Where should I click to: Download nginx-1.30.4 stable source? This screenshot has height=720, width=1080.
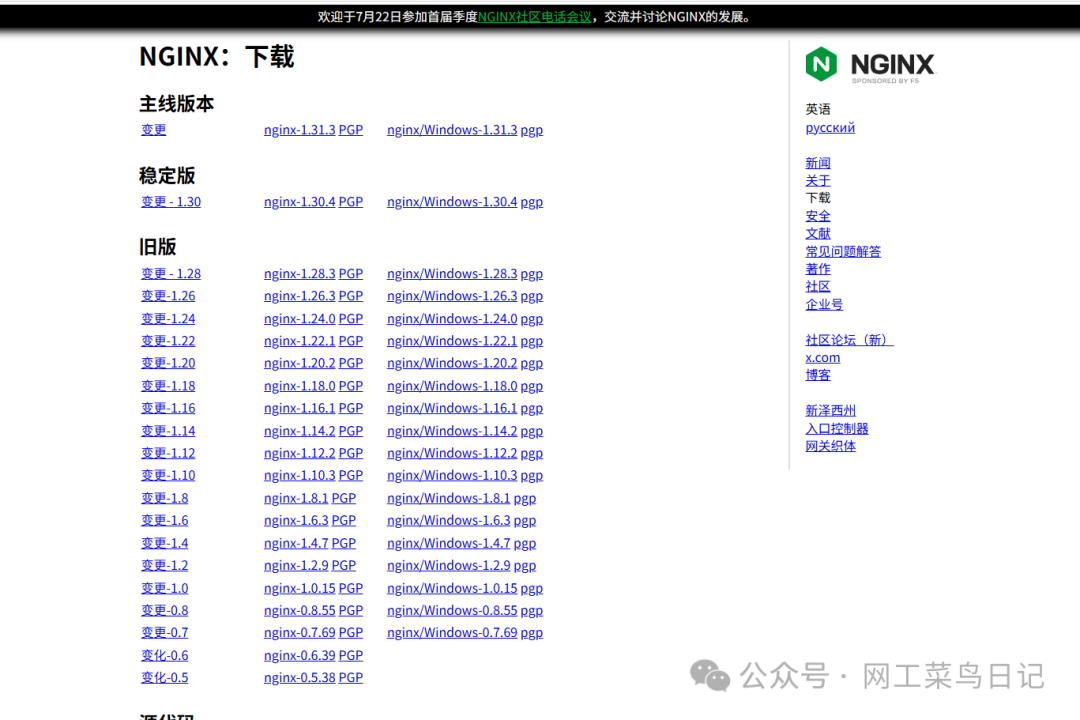pos(300,202)
